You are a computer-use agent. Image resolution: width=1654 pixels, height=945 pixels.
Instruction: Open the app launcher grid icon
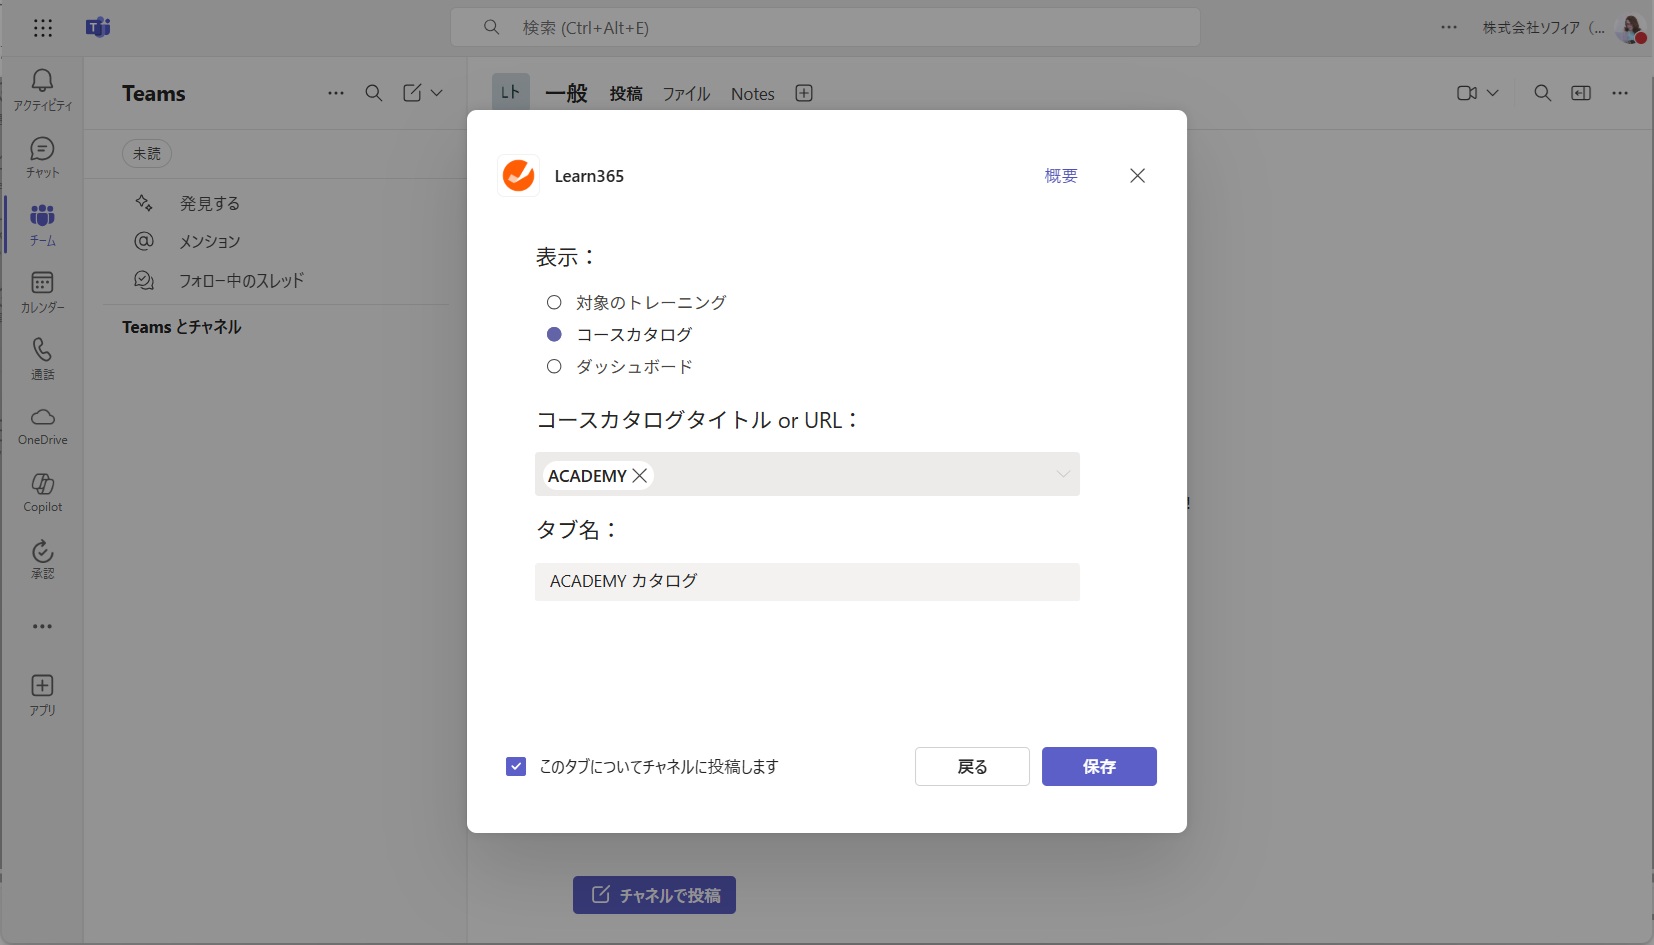42,28
